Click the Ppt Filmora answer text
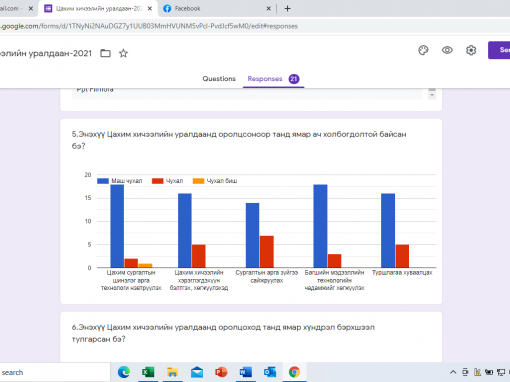 pyautogui.click(x=95, y=89)
